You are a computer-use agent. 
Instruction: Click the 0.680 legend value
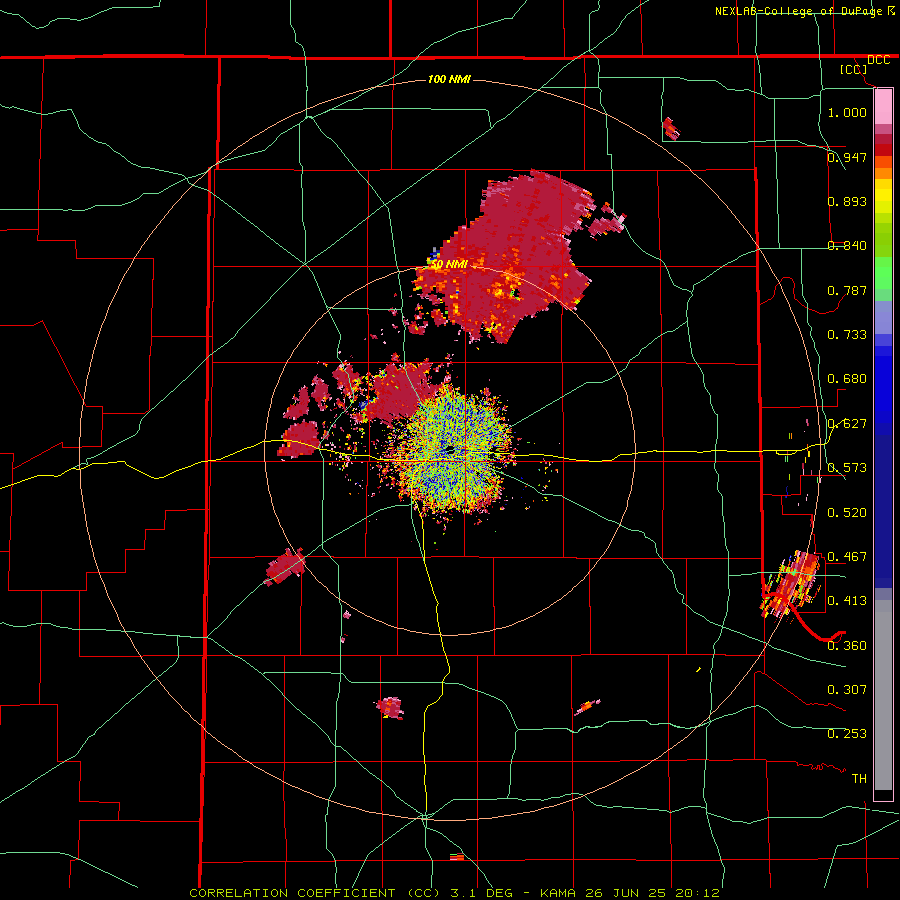(x=847, y=379)
